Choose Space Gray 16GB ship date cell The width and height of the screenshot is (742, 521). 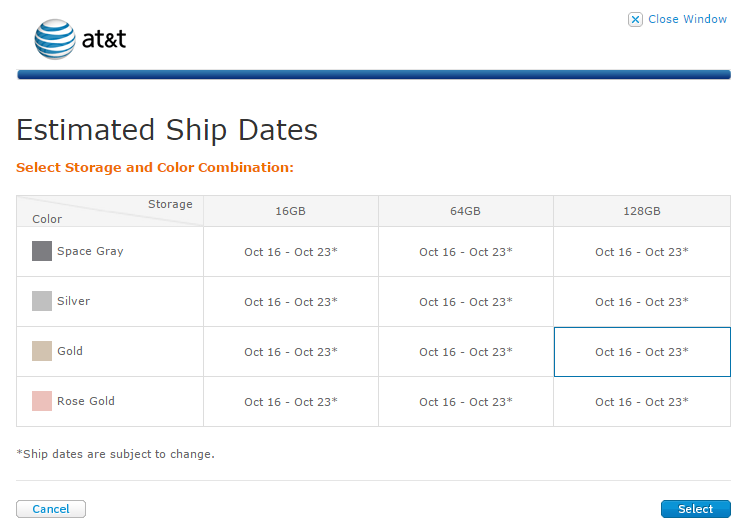(x=291, y=252)
